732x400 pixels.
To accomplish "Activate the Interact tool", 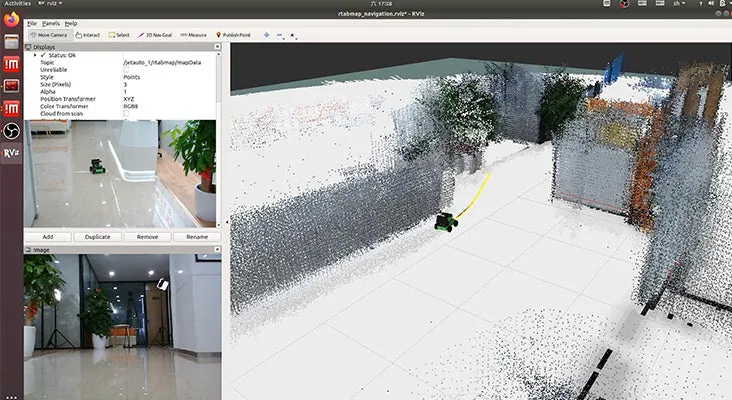I will tap(88, 35).
